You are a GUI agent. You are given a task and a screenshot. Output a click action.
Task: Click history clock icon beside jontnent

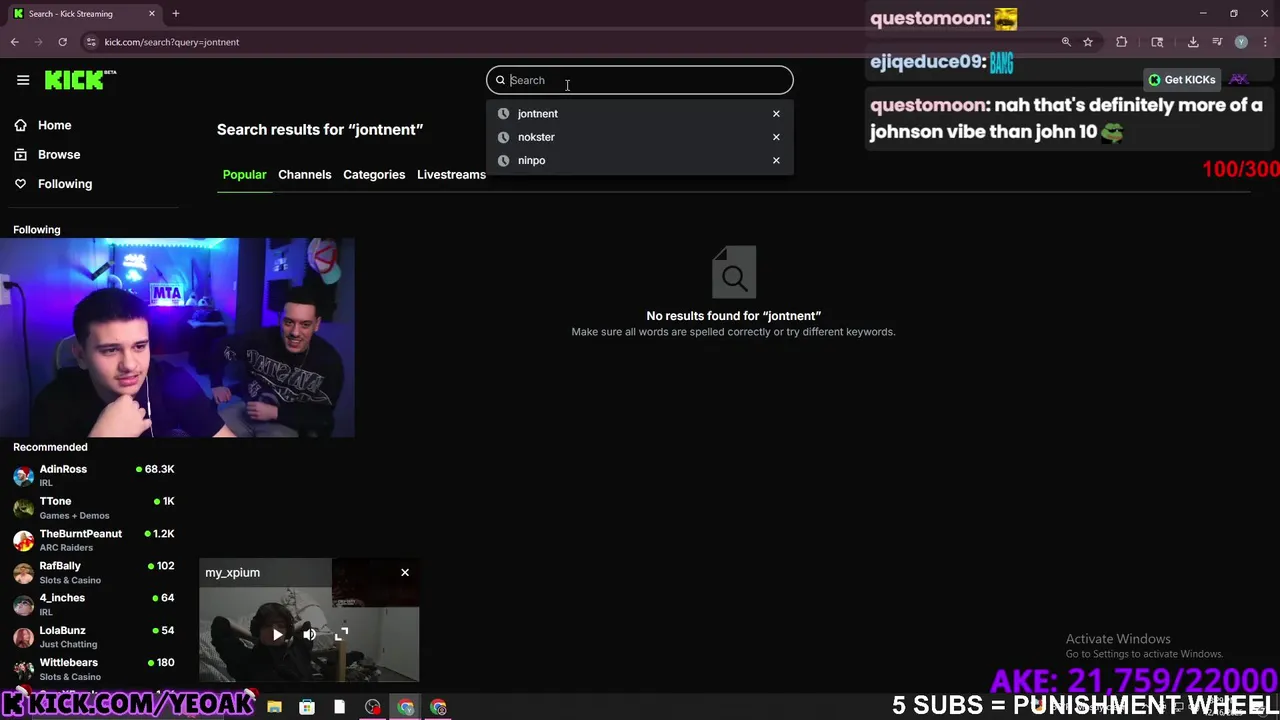503,114
